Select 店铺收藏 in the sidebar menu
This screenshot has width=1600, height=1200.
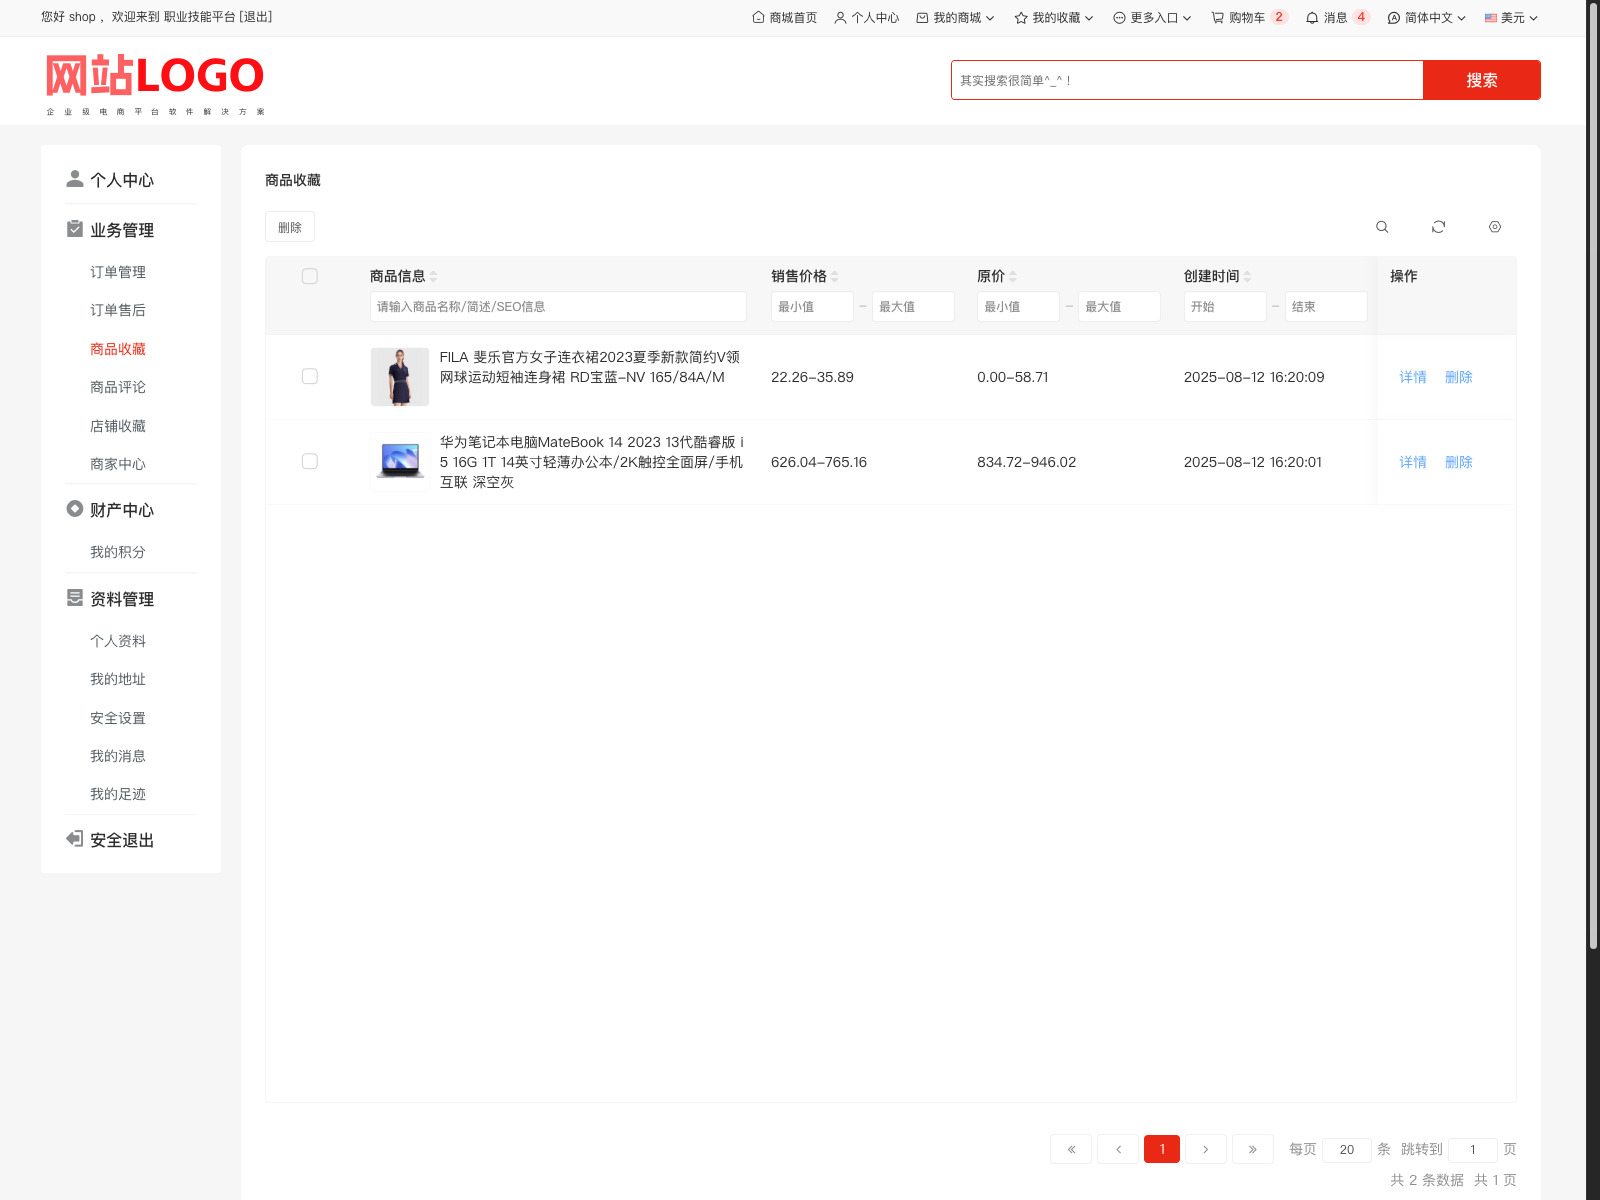click(118, 426)
